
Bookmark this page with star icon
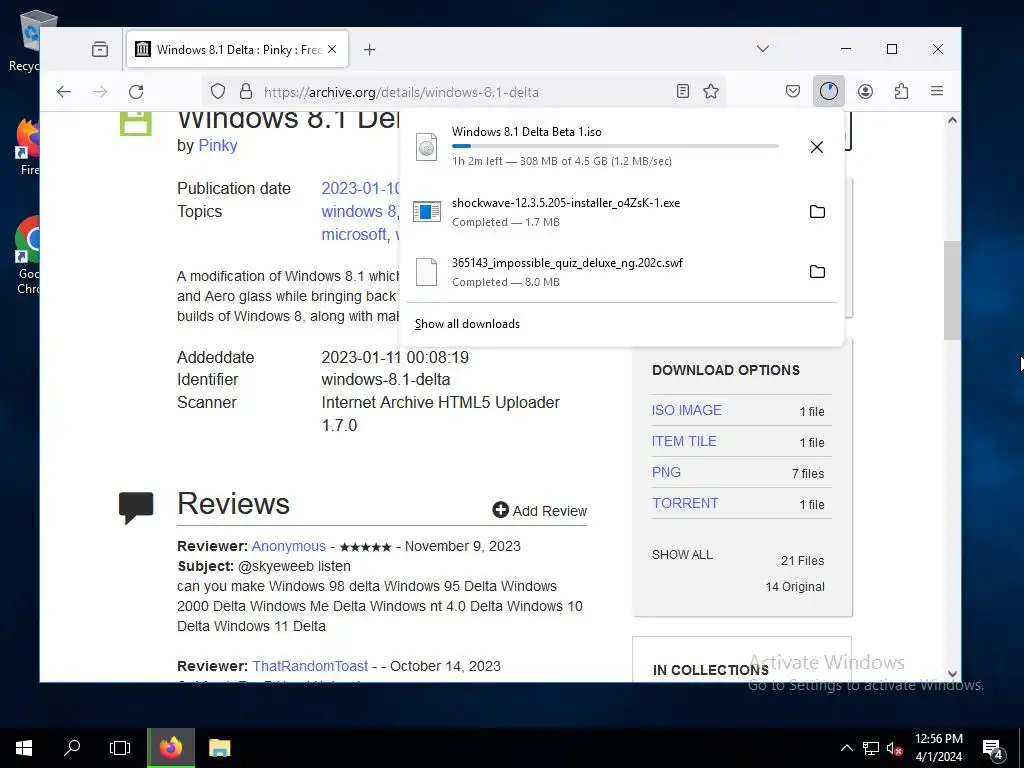point(711,91)
